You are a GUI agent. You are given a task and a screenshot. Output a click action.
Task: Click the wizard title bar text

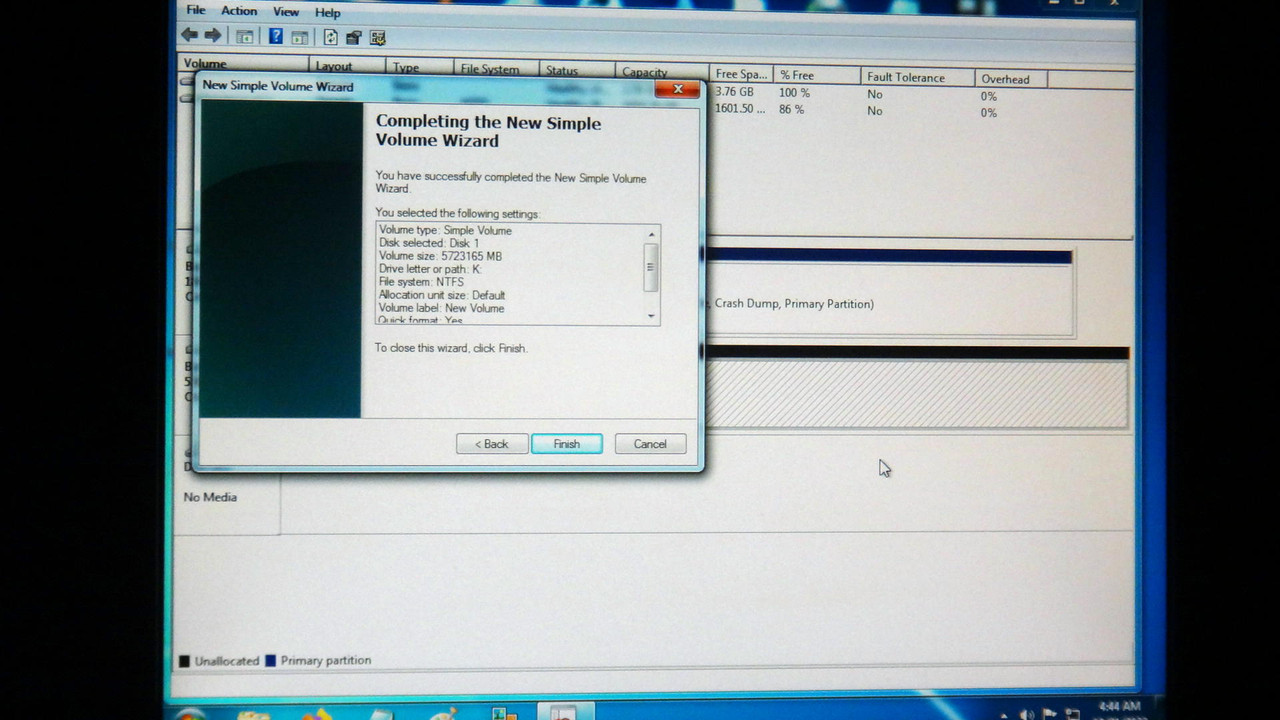click(277, 86)
